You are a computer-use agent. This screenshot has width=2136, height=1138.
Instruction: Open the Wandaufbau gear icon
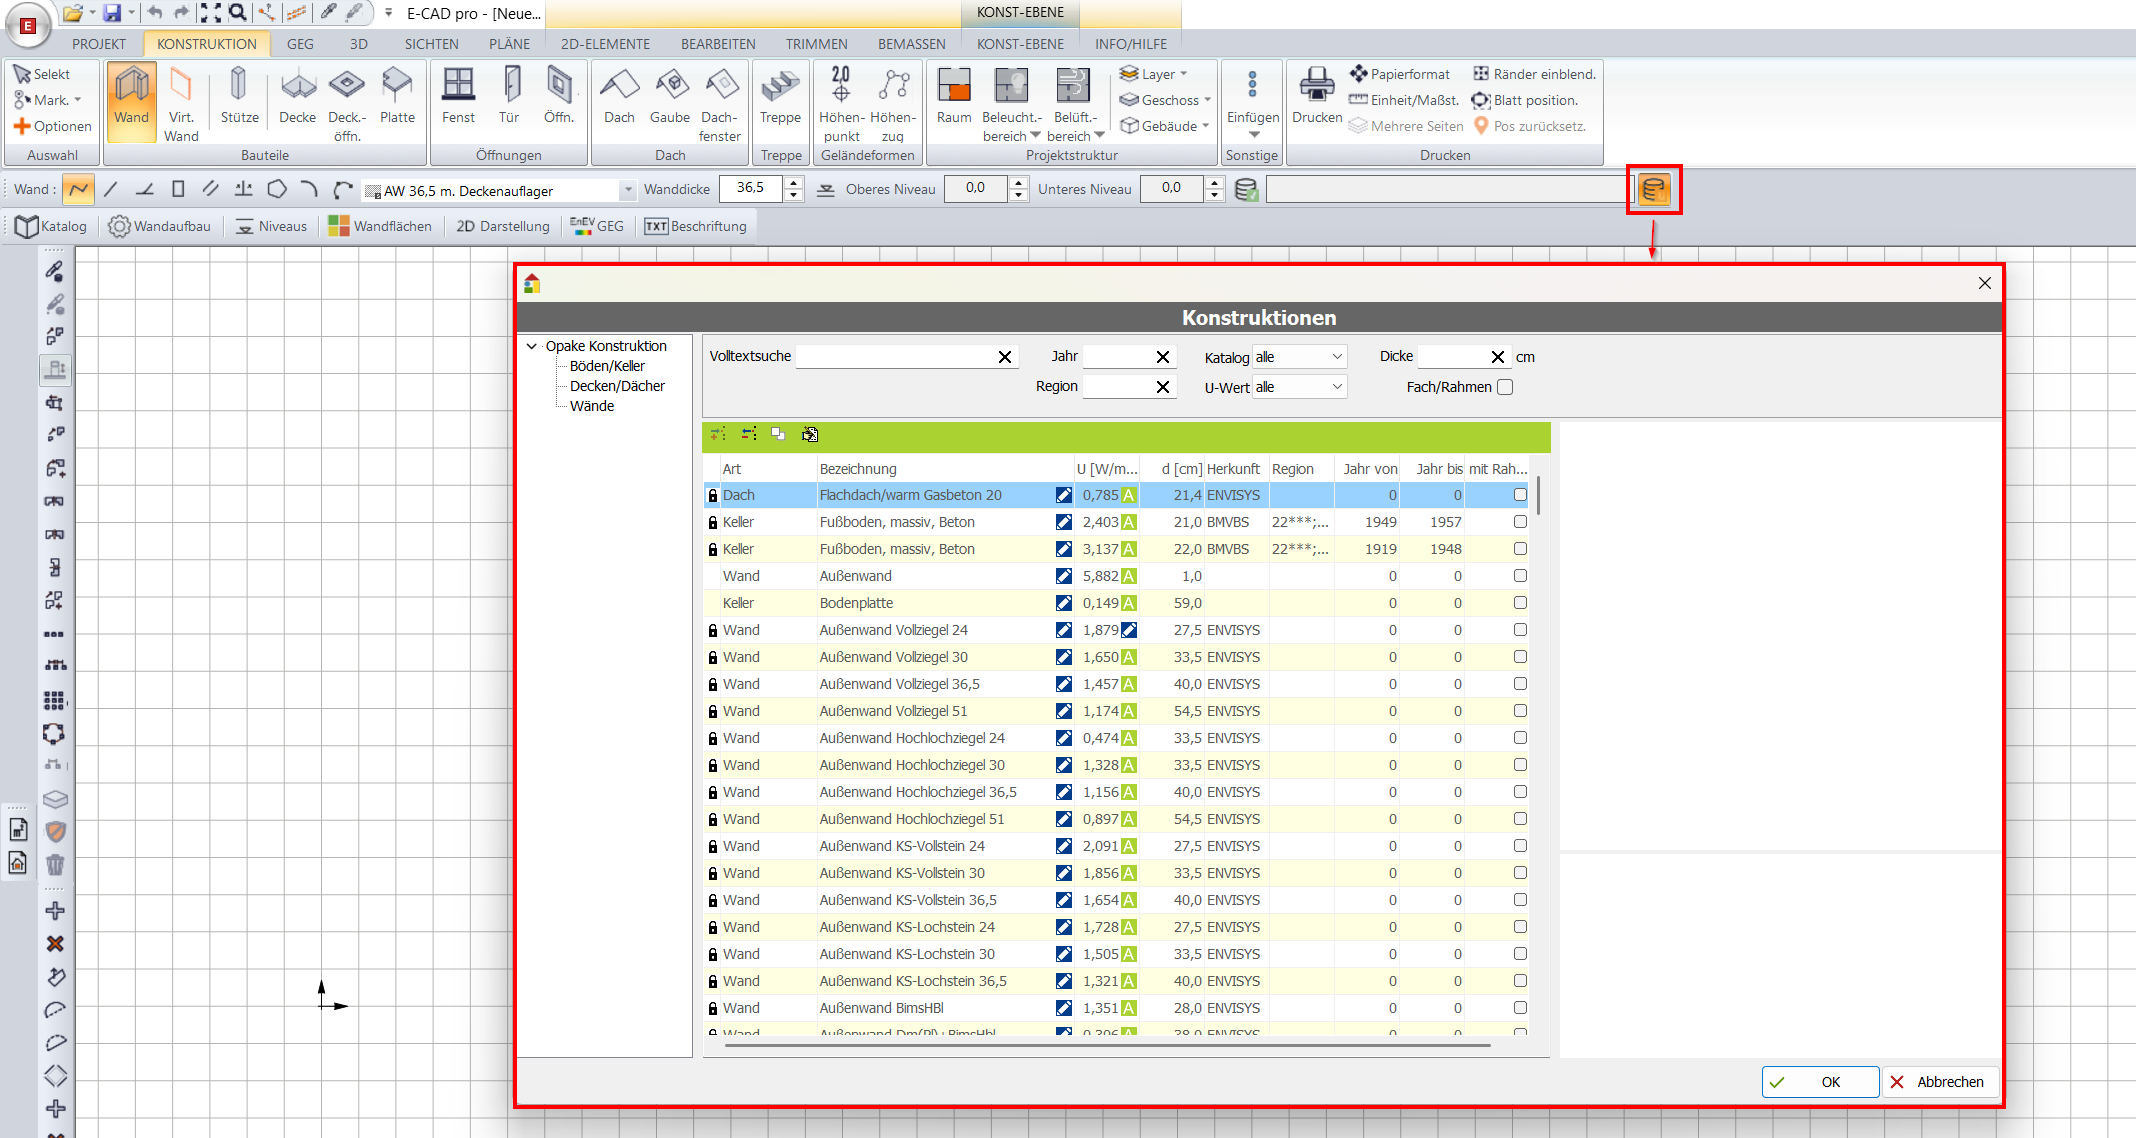pyautogui.click(x=119, y=227)
